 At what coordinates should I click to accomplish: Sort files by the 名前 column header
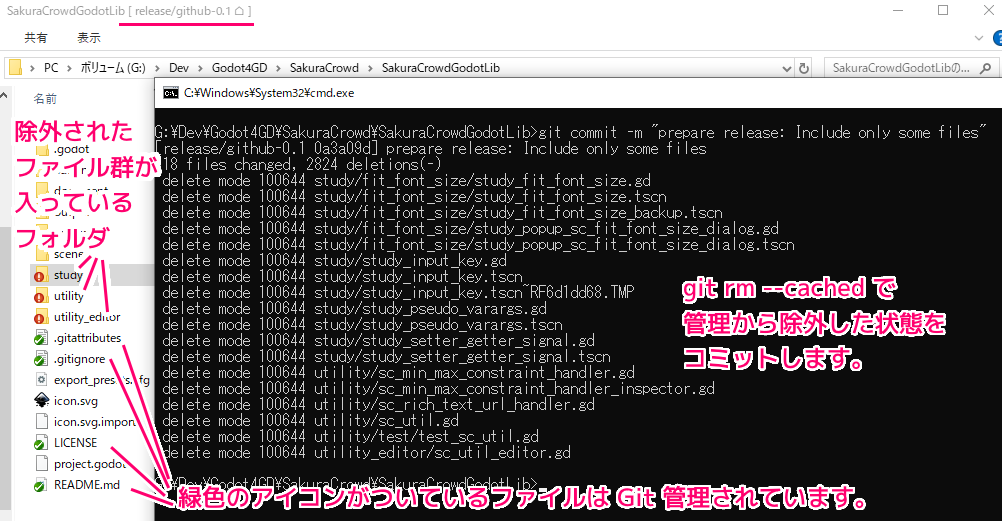46,100
